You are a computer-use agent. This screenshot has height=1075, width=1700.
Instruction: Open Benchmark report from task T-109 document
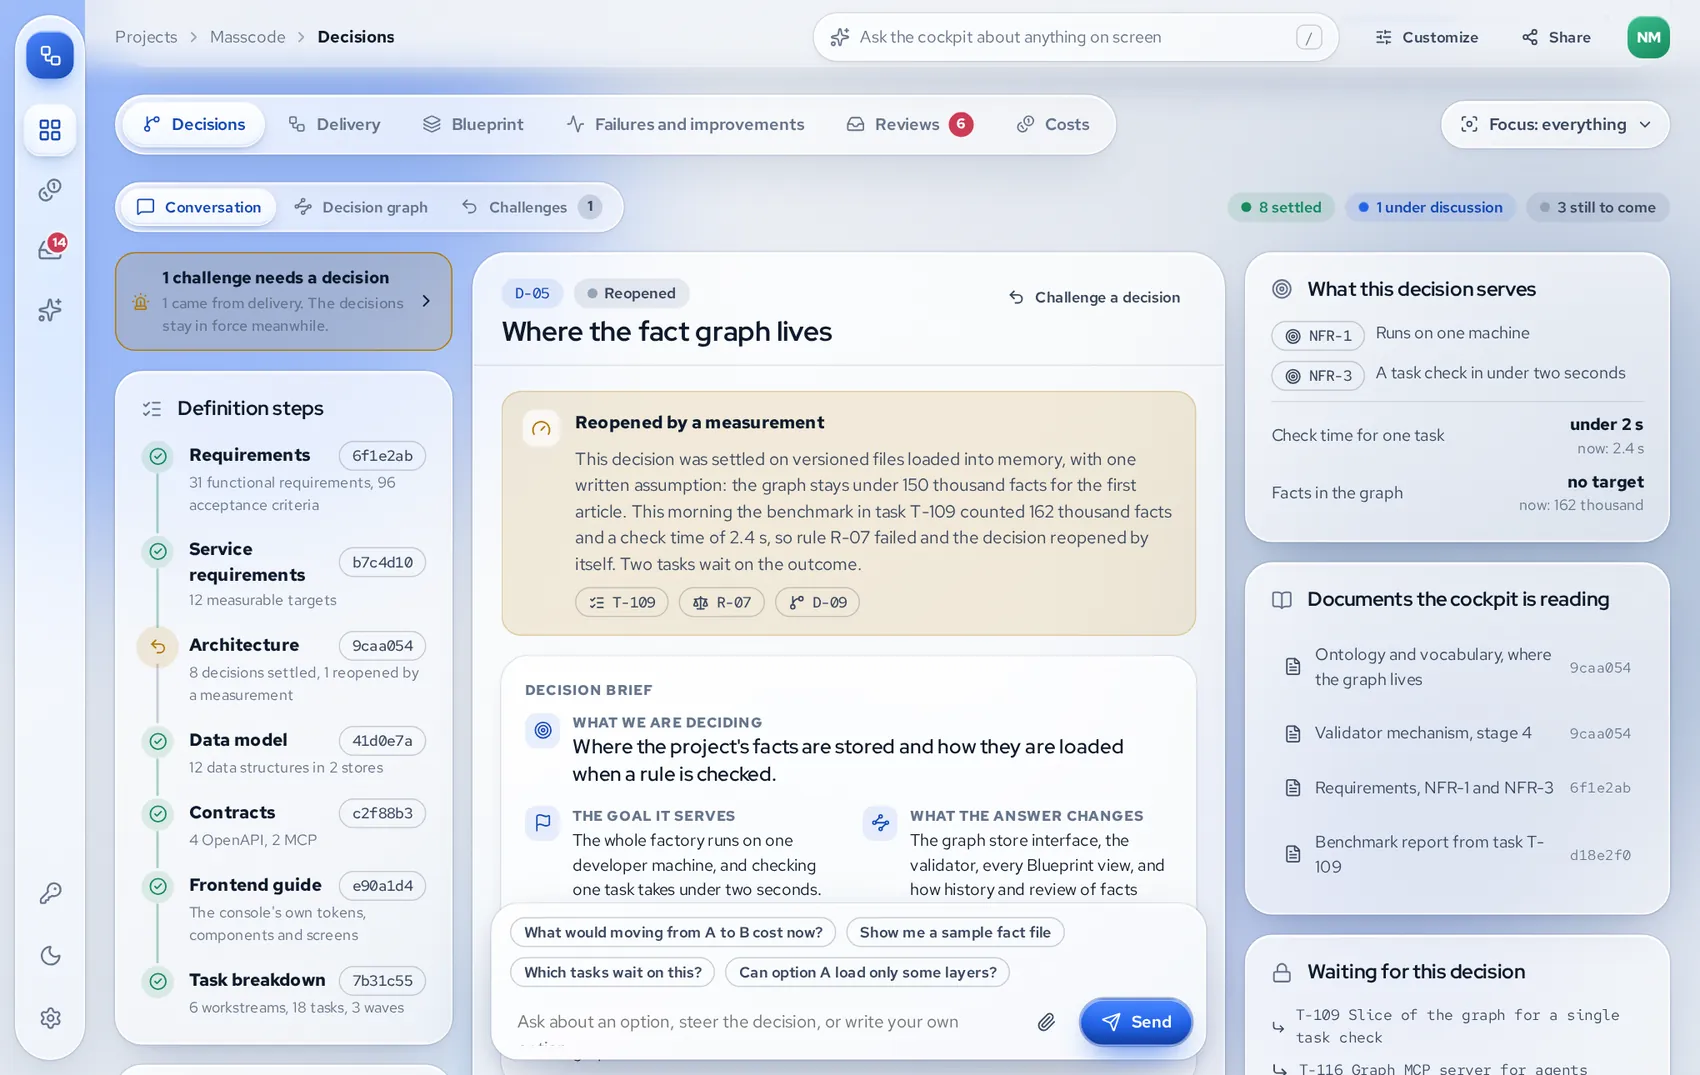1458,855
